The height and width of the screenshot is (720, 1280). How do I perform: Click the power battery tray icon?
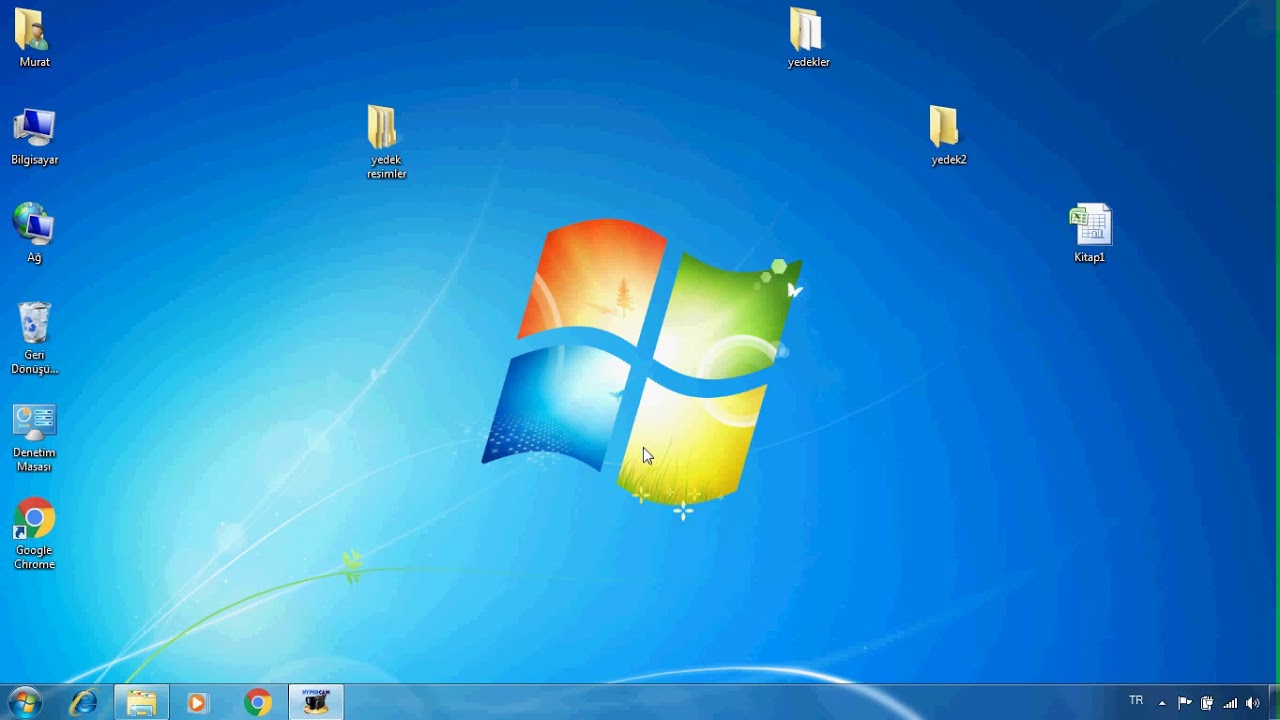click(x=1207, y=703)
